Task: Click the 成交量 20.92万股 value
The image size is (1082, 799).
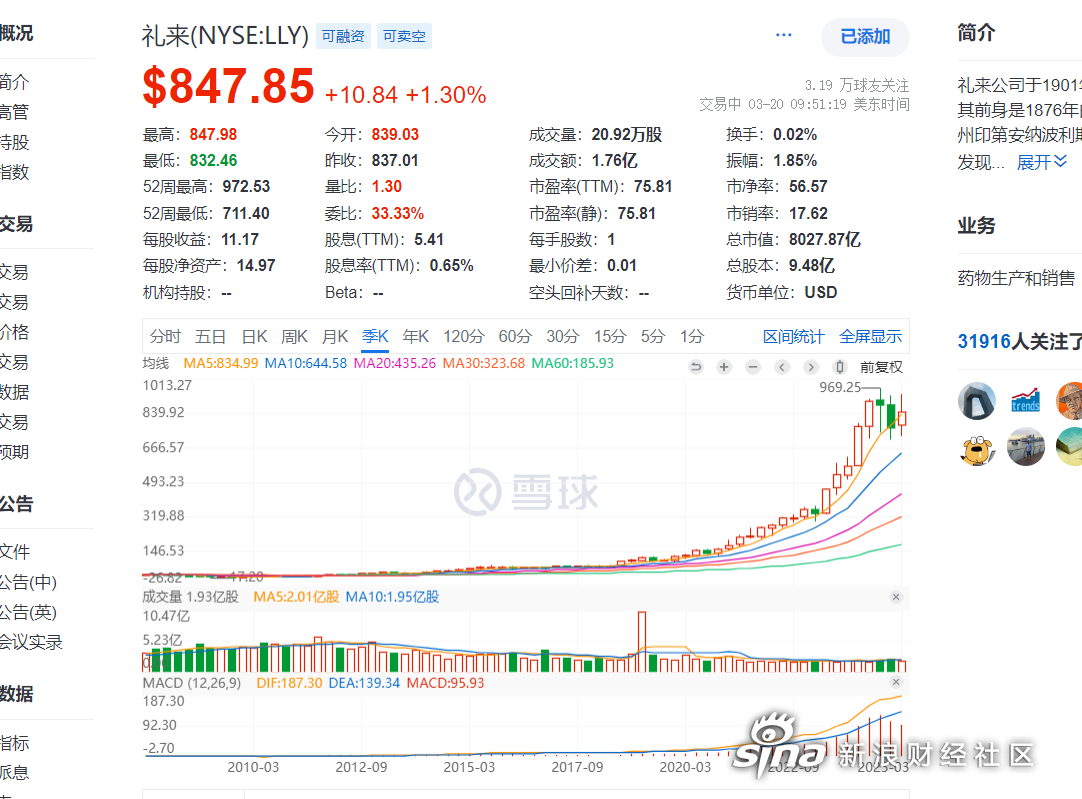Action: (627, 135)
